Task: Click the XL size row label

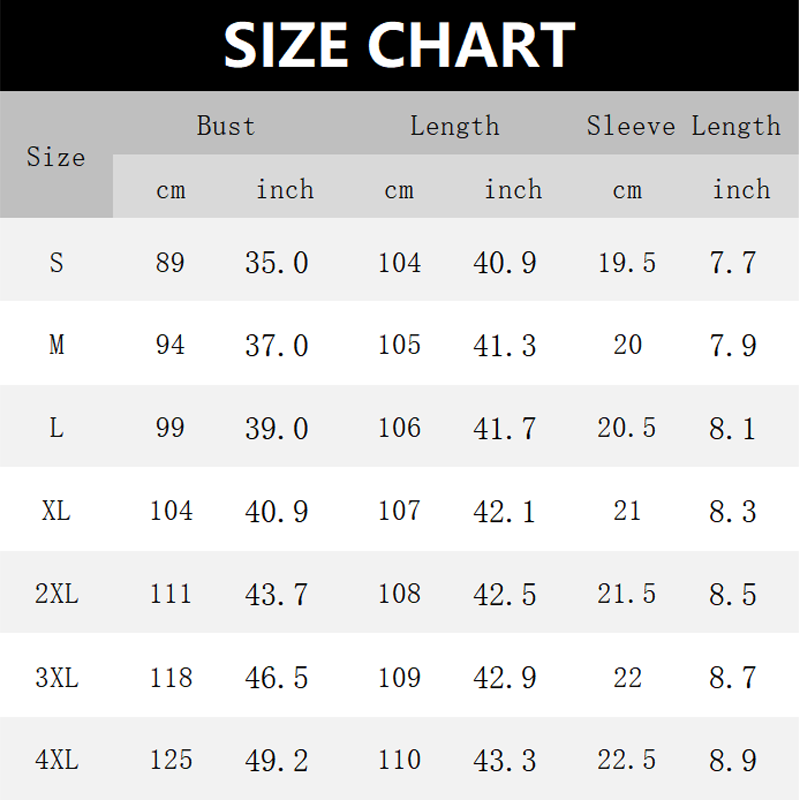Action: 56,511
